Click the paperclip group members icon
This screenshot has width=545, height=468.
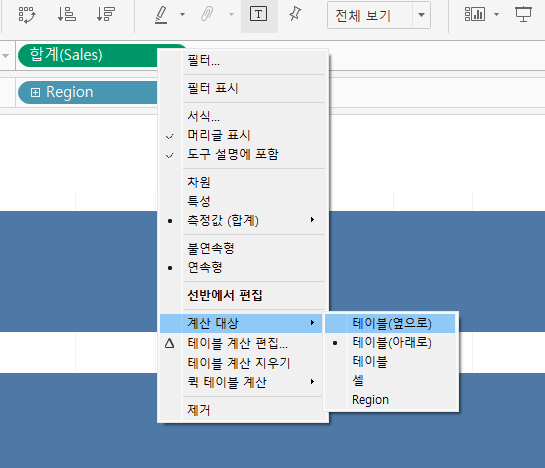pyautogui.click(x=207, y=15)
